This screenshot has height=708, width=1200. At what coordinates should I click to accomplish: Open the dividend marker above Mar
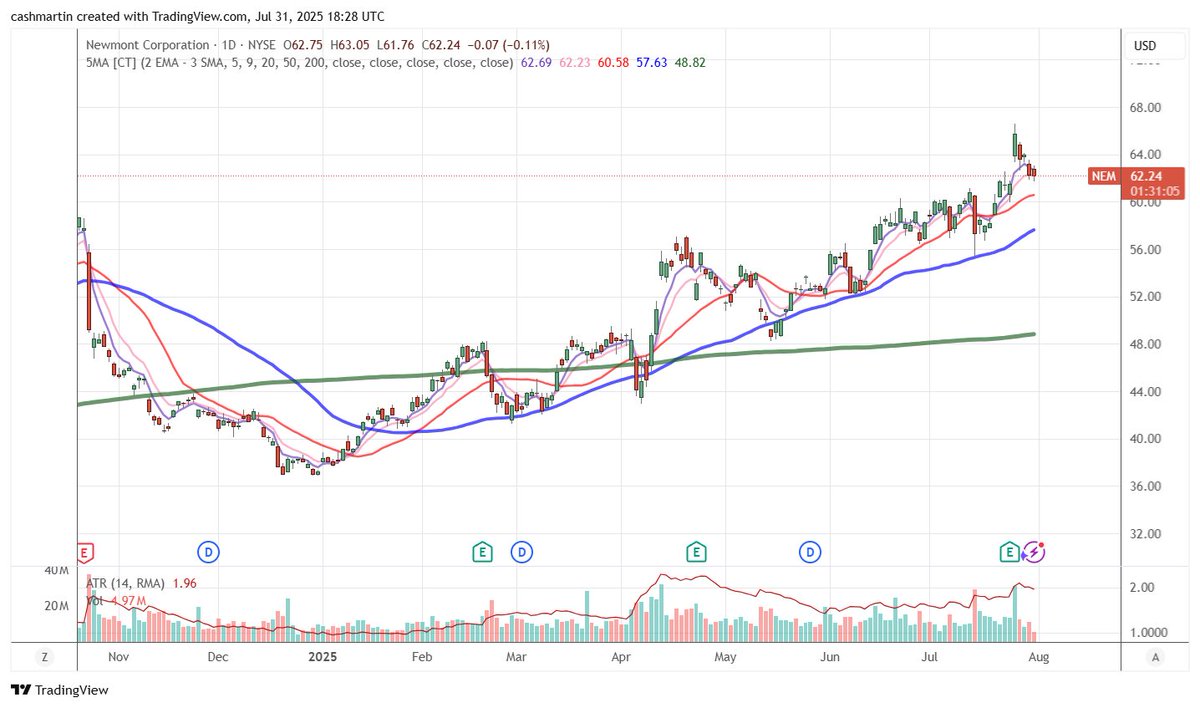tap(521, 551)
